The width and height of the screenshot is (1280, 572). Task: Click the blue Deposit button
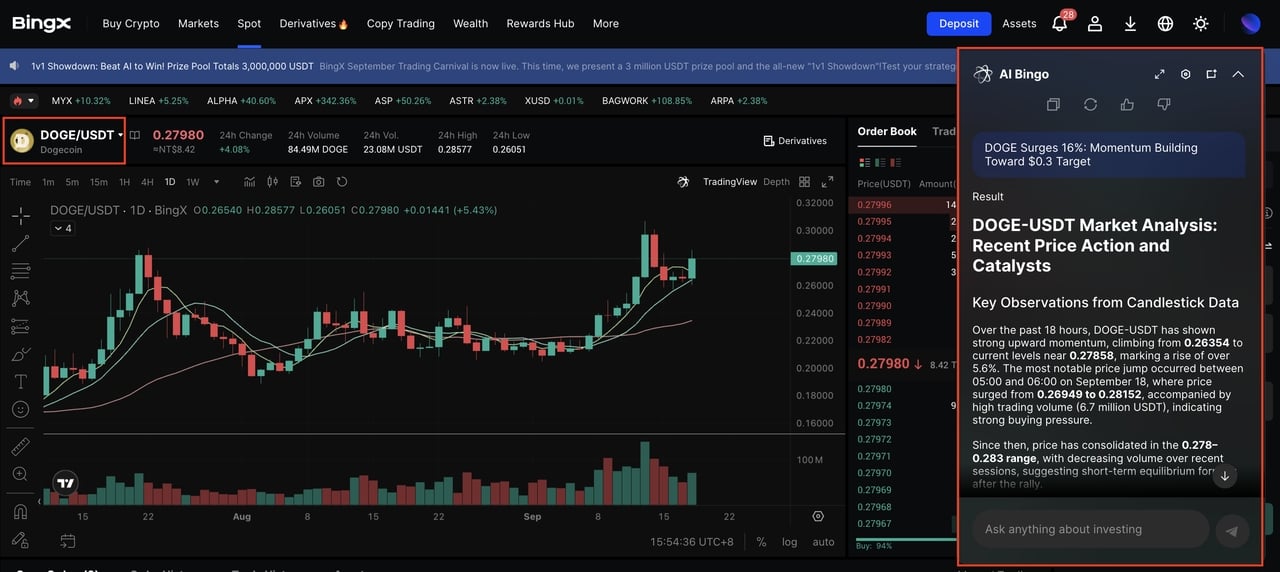[x=959, y=23]
